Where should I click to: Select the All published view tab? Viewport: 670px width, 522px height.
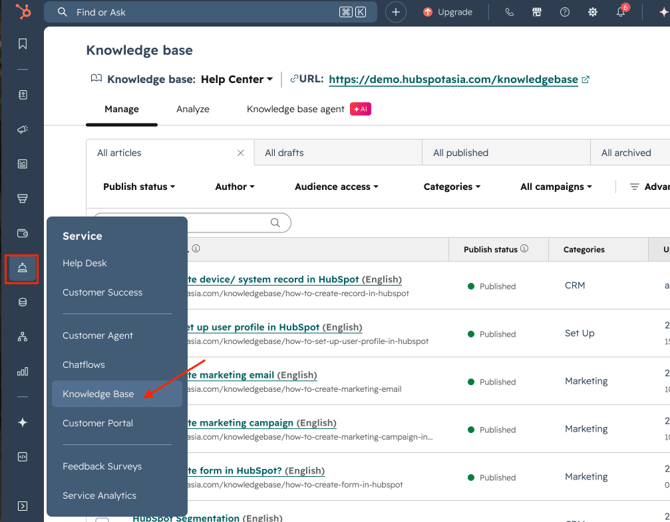[x=506, y=153]
